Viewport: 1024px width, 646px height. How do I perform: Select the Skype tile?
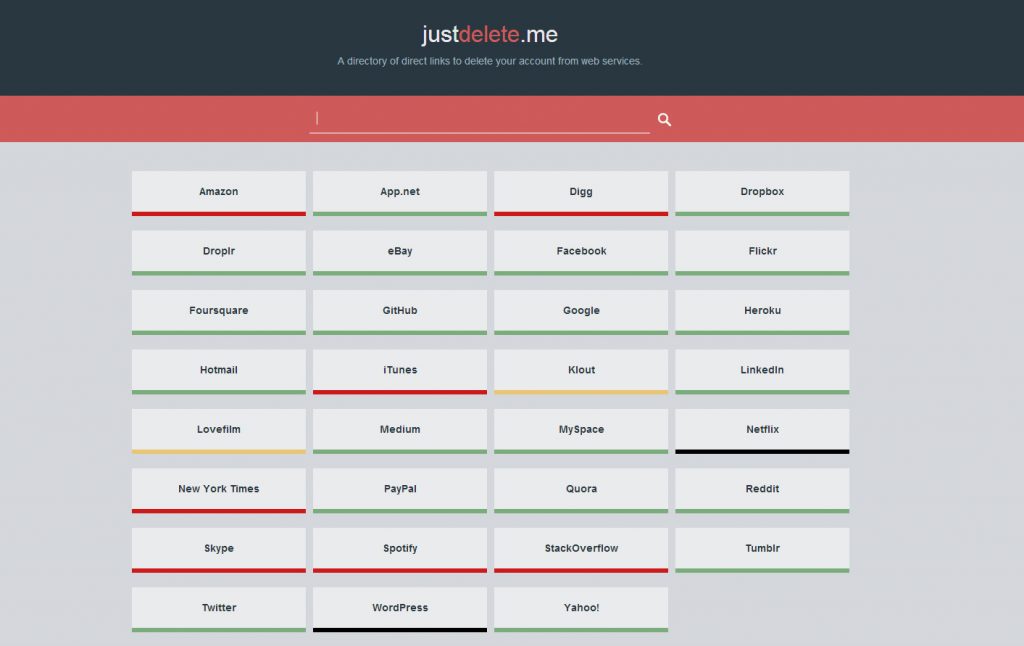(218, 549)
